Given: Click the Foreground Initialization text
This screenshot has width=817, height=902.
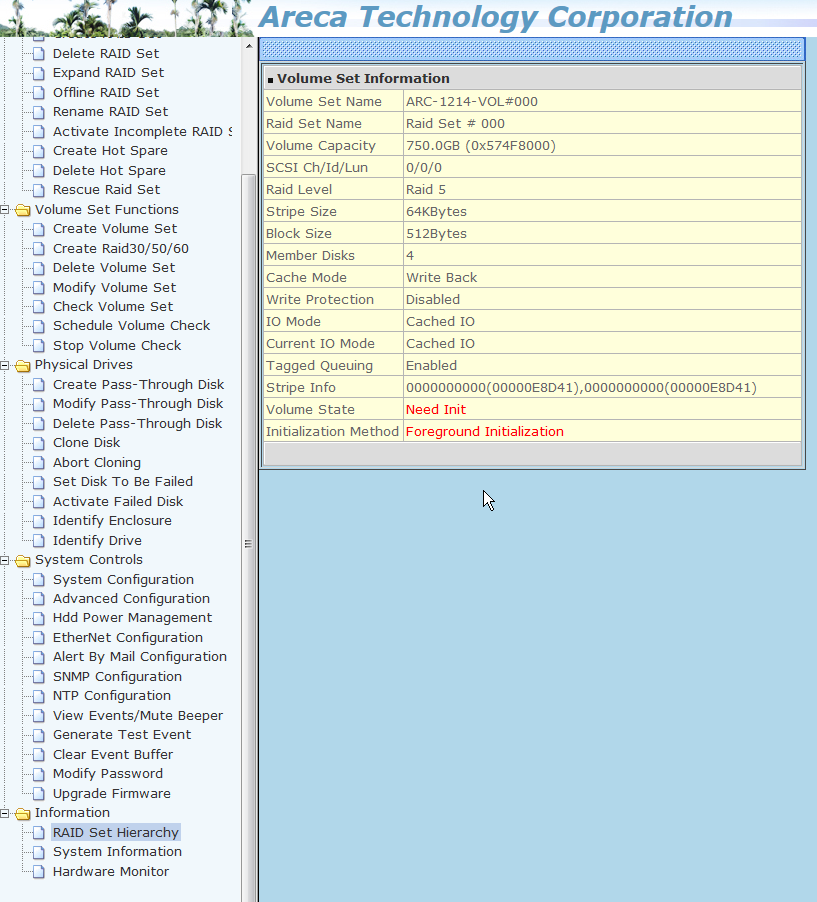Looking at the screenshot, I should click(x=484, y=432).
